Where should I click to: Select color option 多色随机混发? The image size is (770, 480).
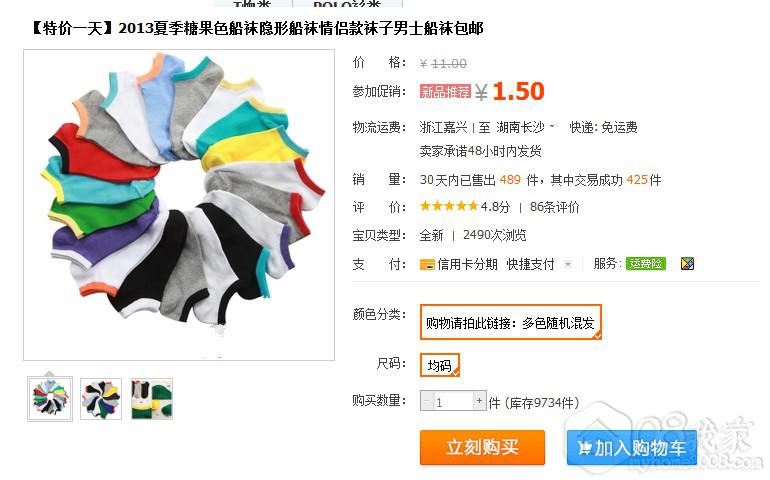point(510,322)
